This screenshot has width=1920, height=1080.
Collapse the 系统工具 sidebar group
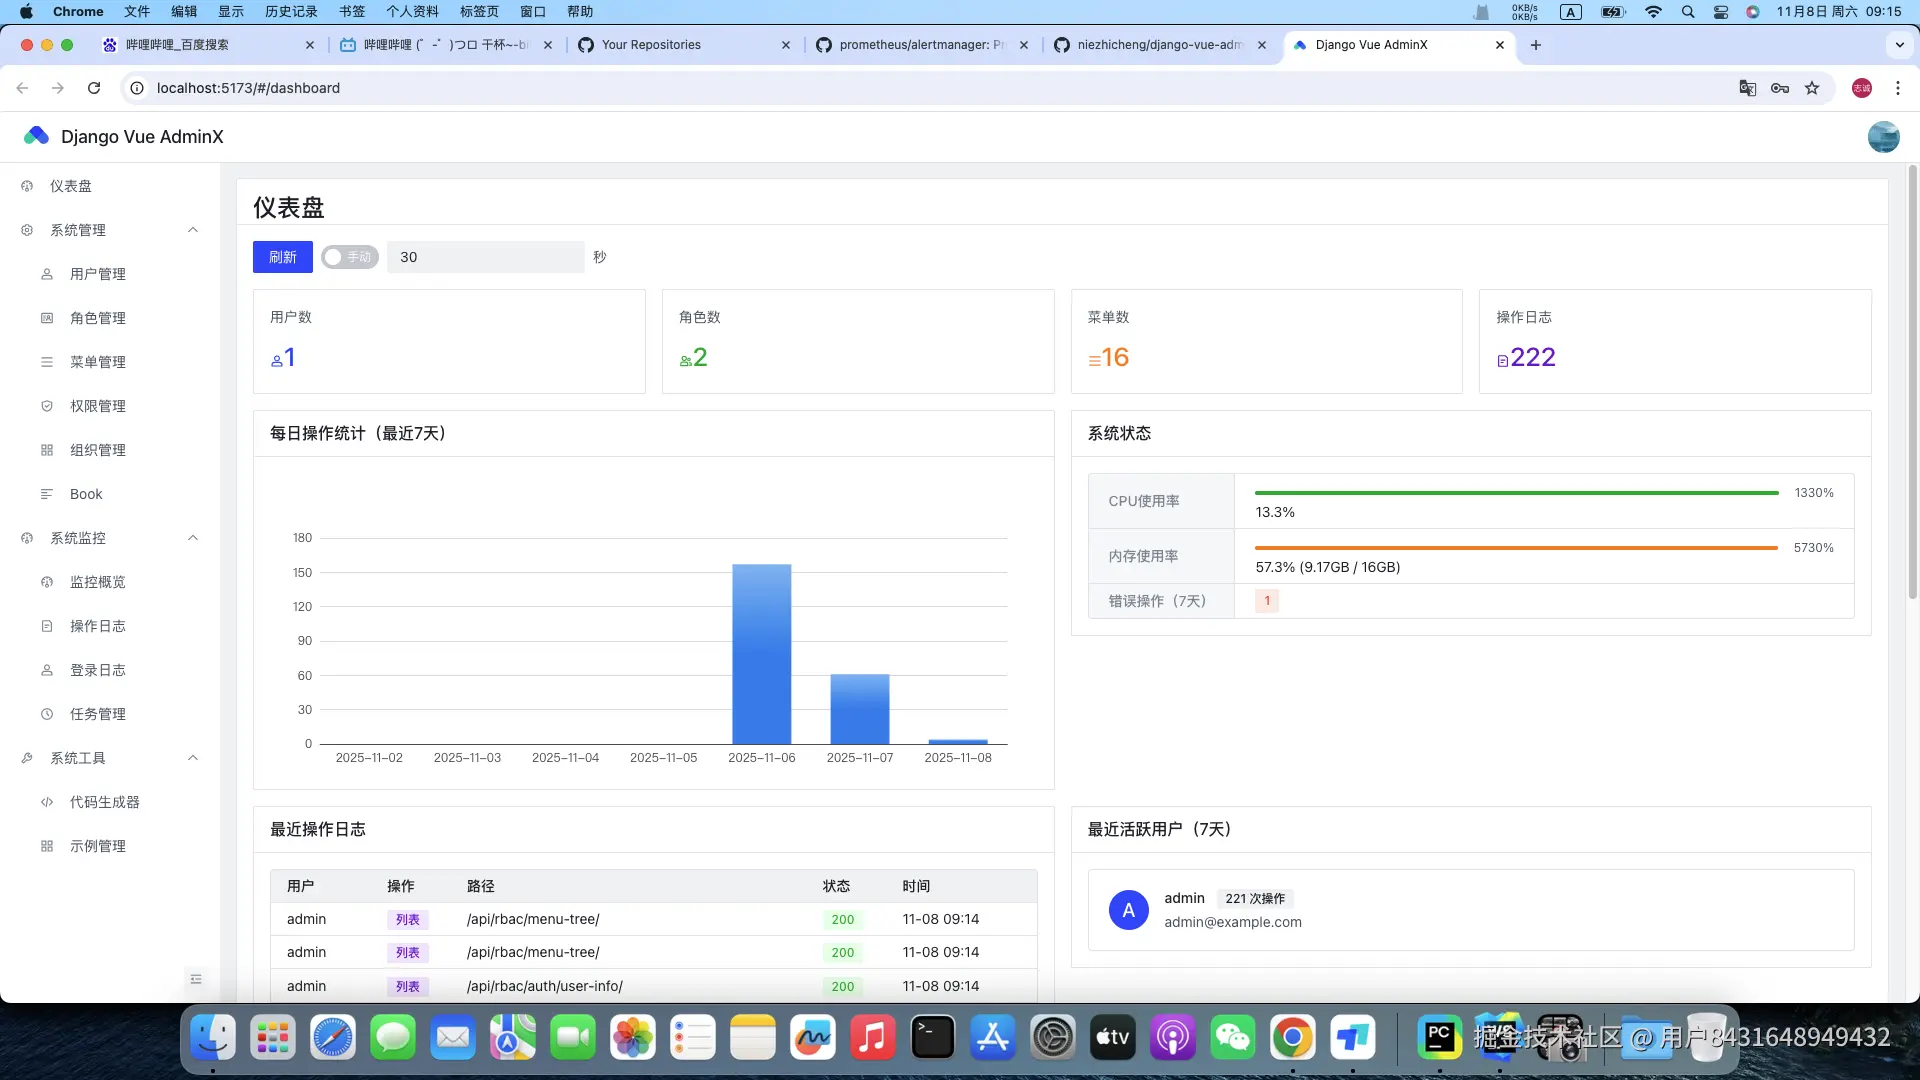click(193, 758)
